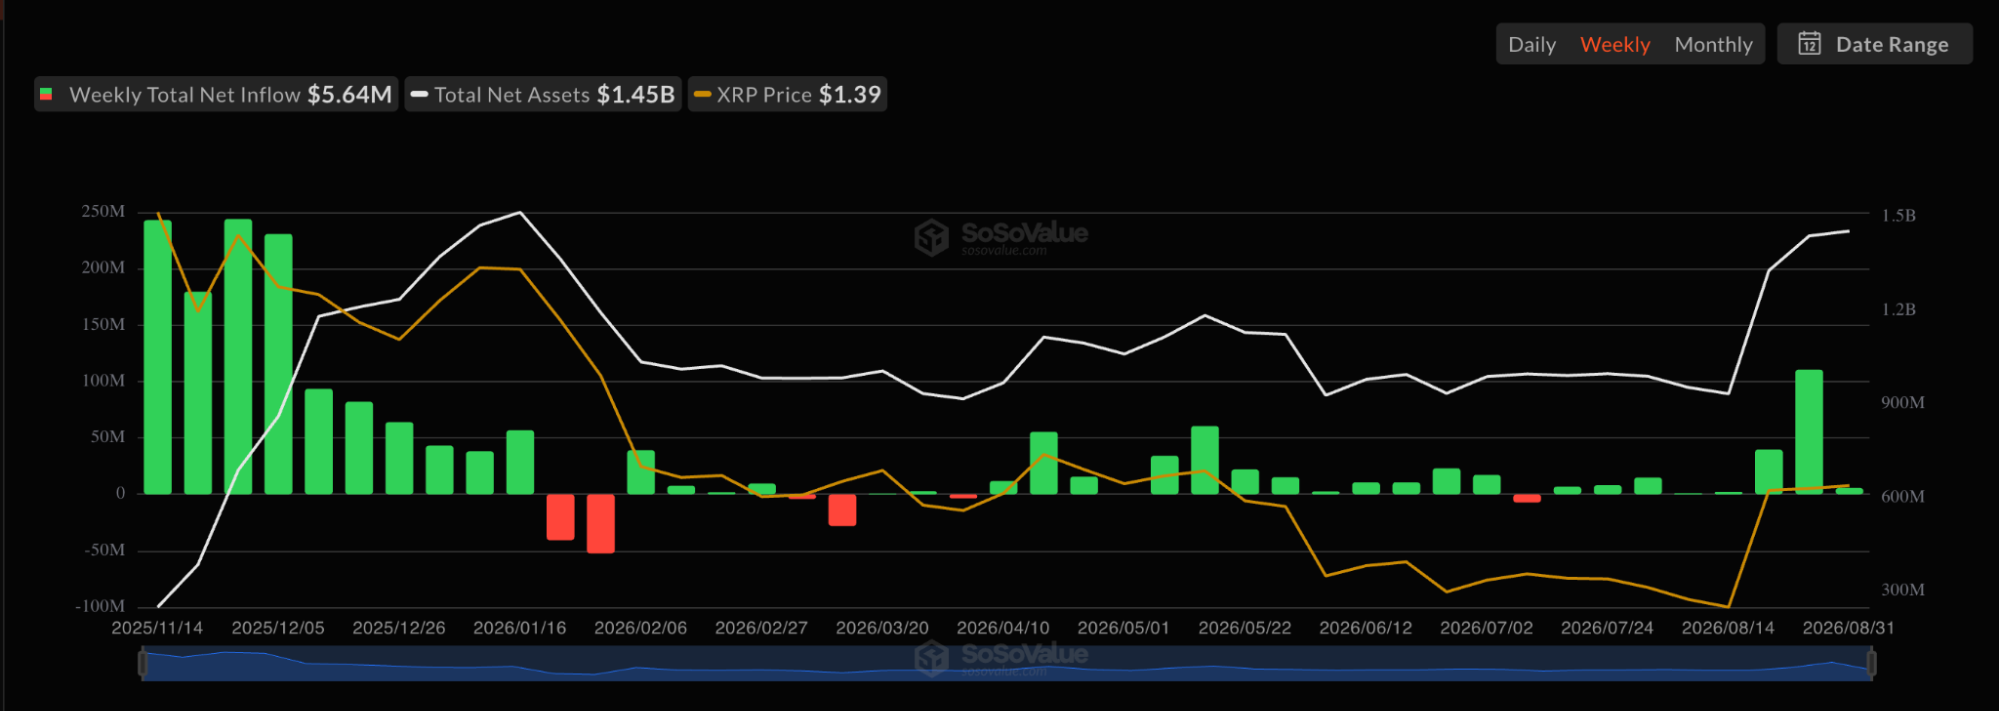This screenshot has height=711, width=1999.
Task: Click the timeline overview range bar
Action: coord(1006,663)
